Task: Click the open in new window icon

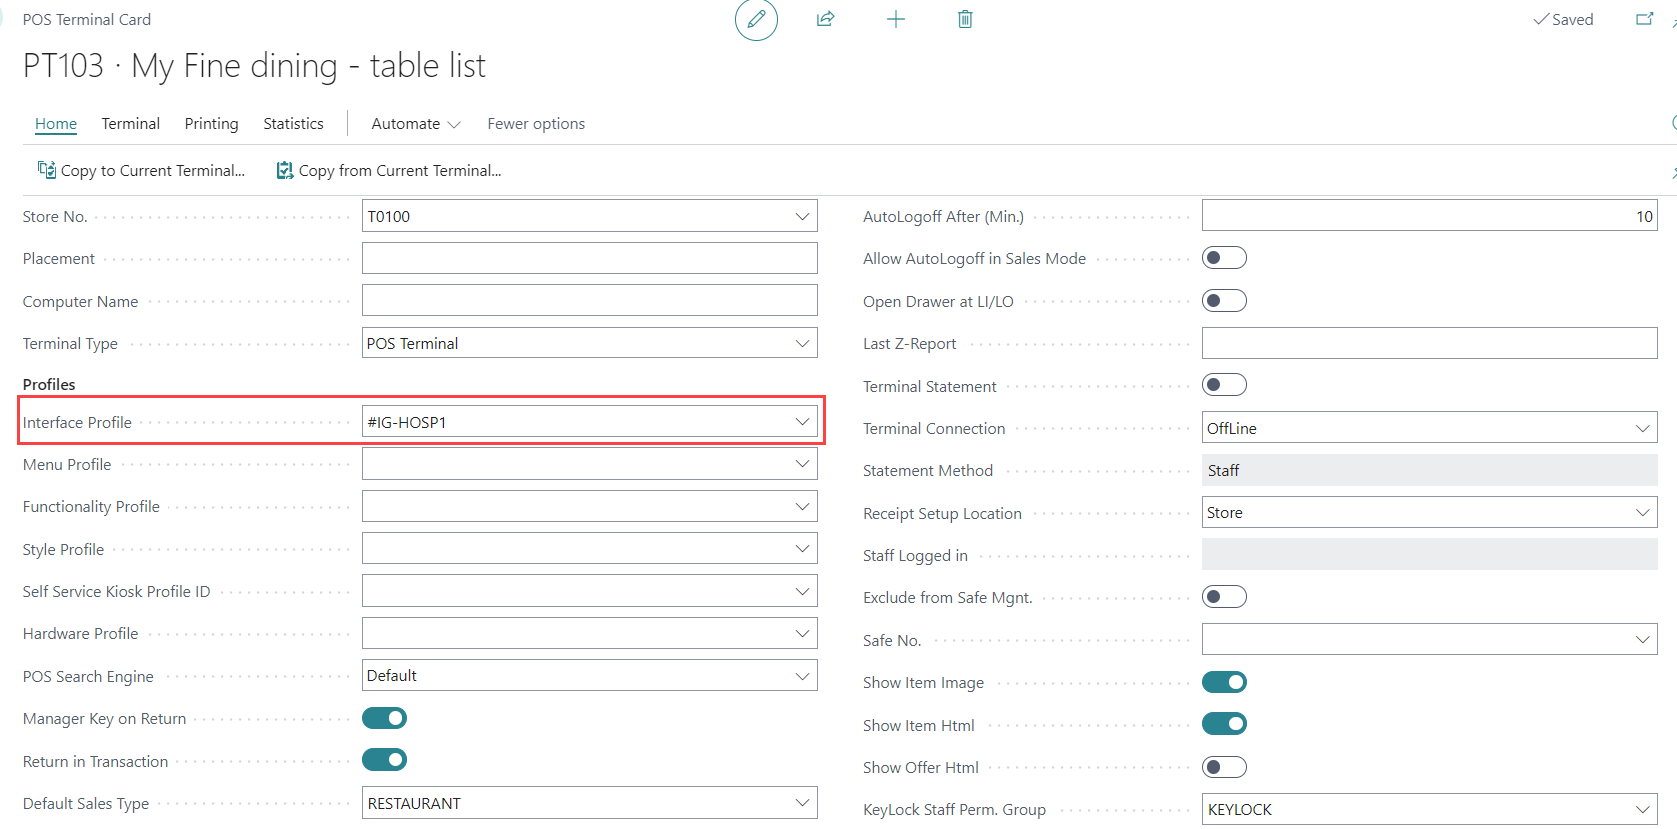Action: 1644,19
